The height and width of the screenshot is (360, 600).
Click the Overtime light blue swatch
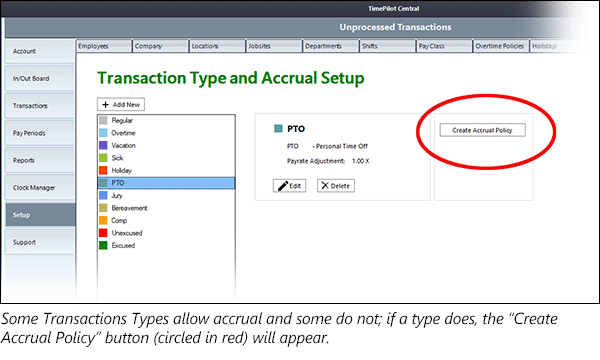click(103, 133)
